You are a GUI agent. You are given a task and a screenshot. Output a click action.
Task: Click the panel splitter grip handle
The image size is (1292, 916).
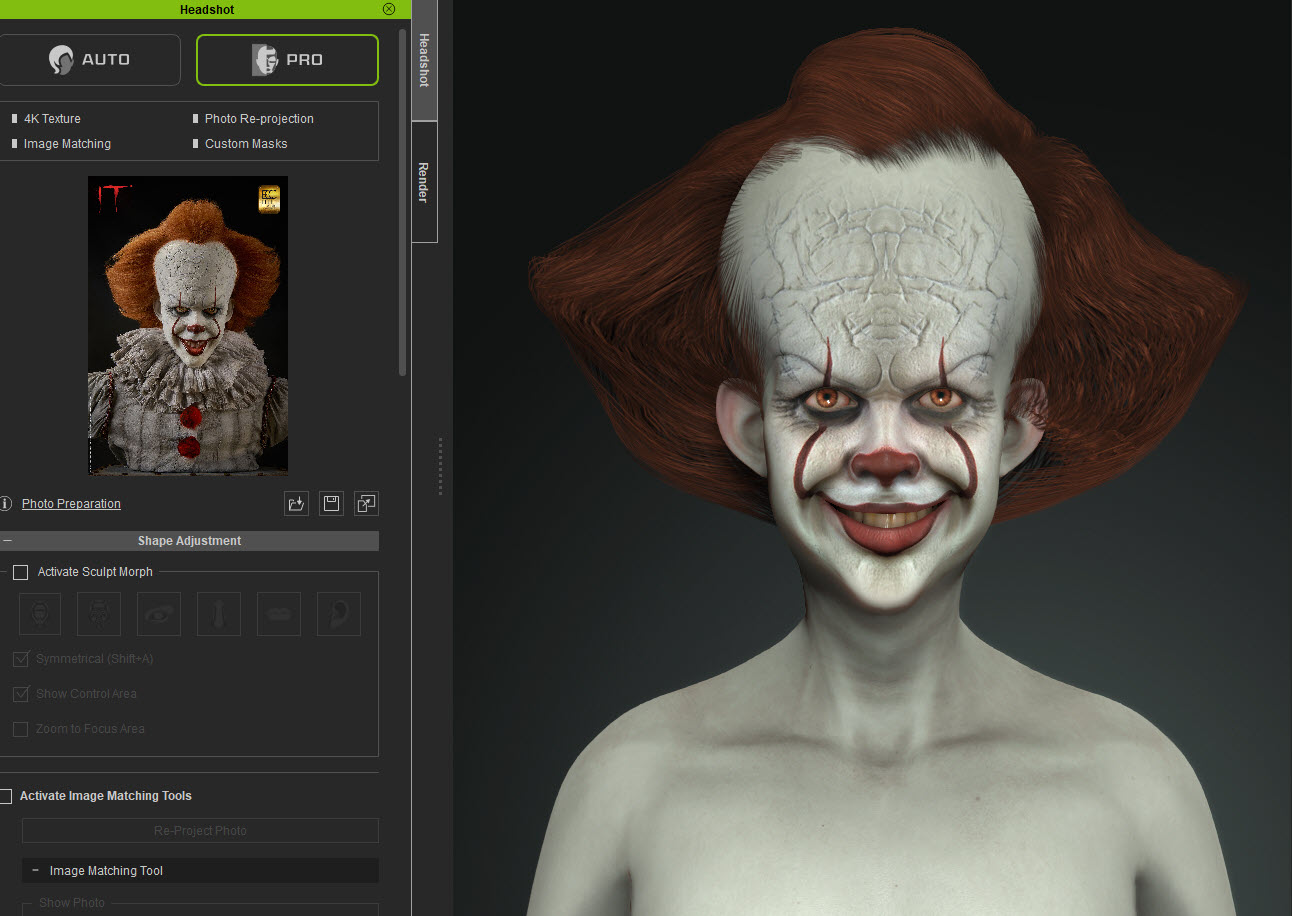[440, 466]
